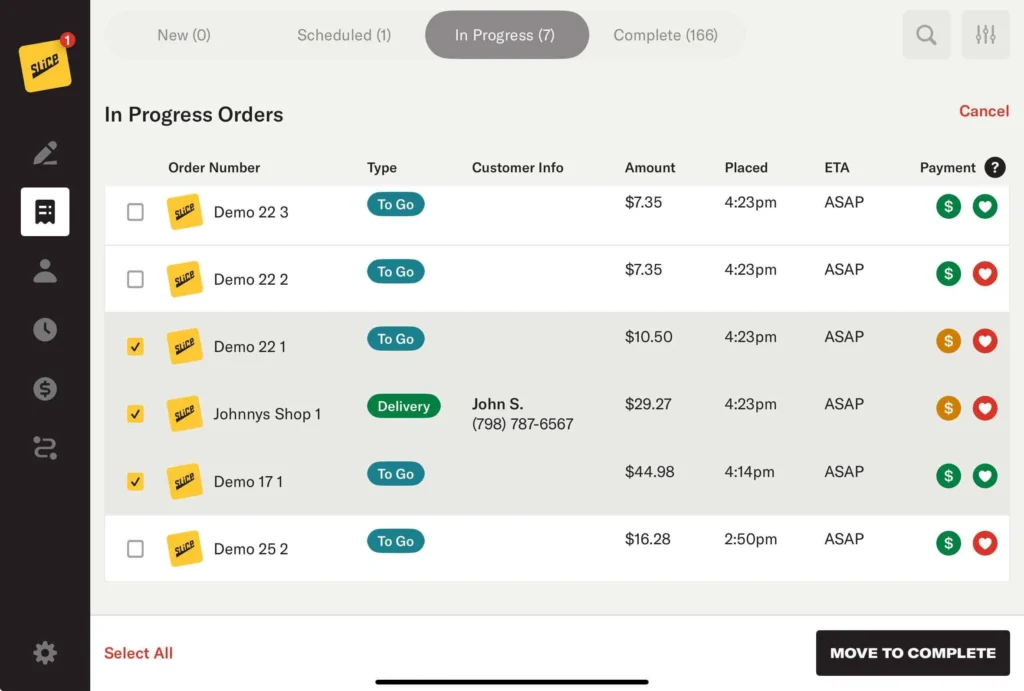
Task: Click the Select All link
Action: click(138, 653)
